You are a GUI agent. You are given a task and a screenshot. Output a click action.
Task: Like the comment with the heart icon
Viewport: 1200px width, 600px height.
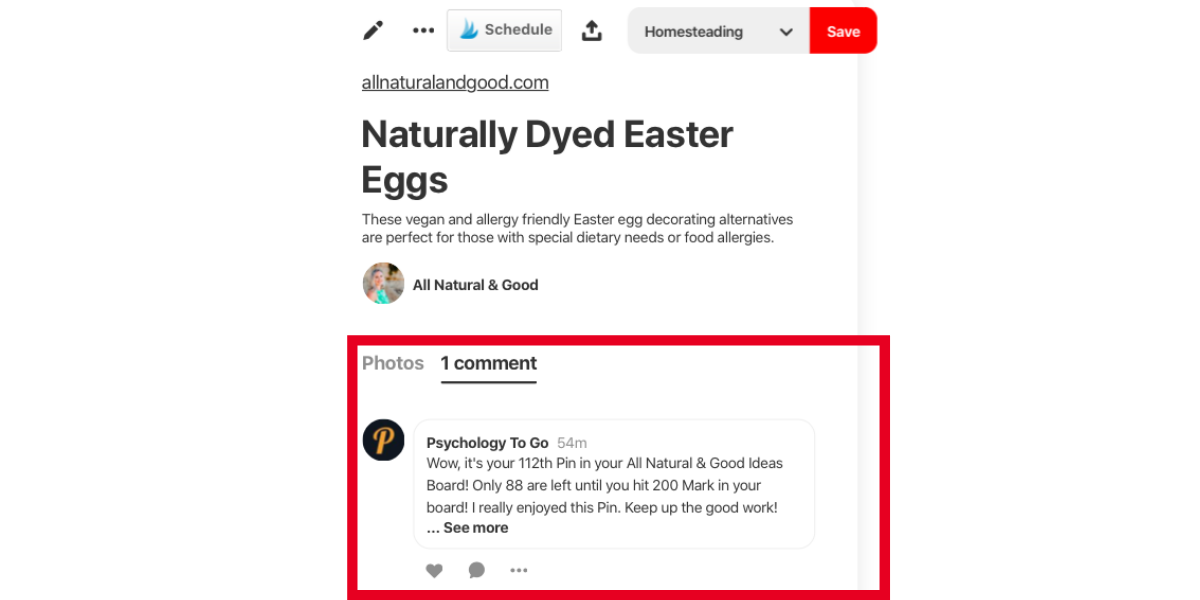point(434,571)
